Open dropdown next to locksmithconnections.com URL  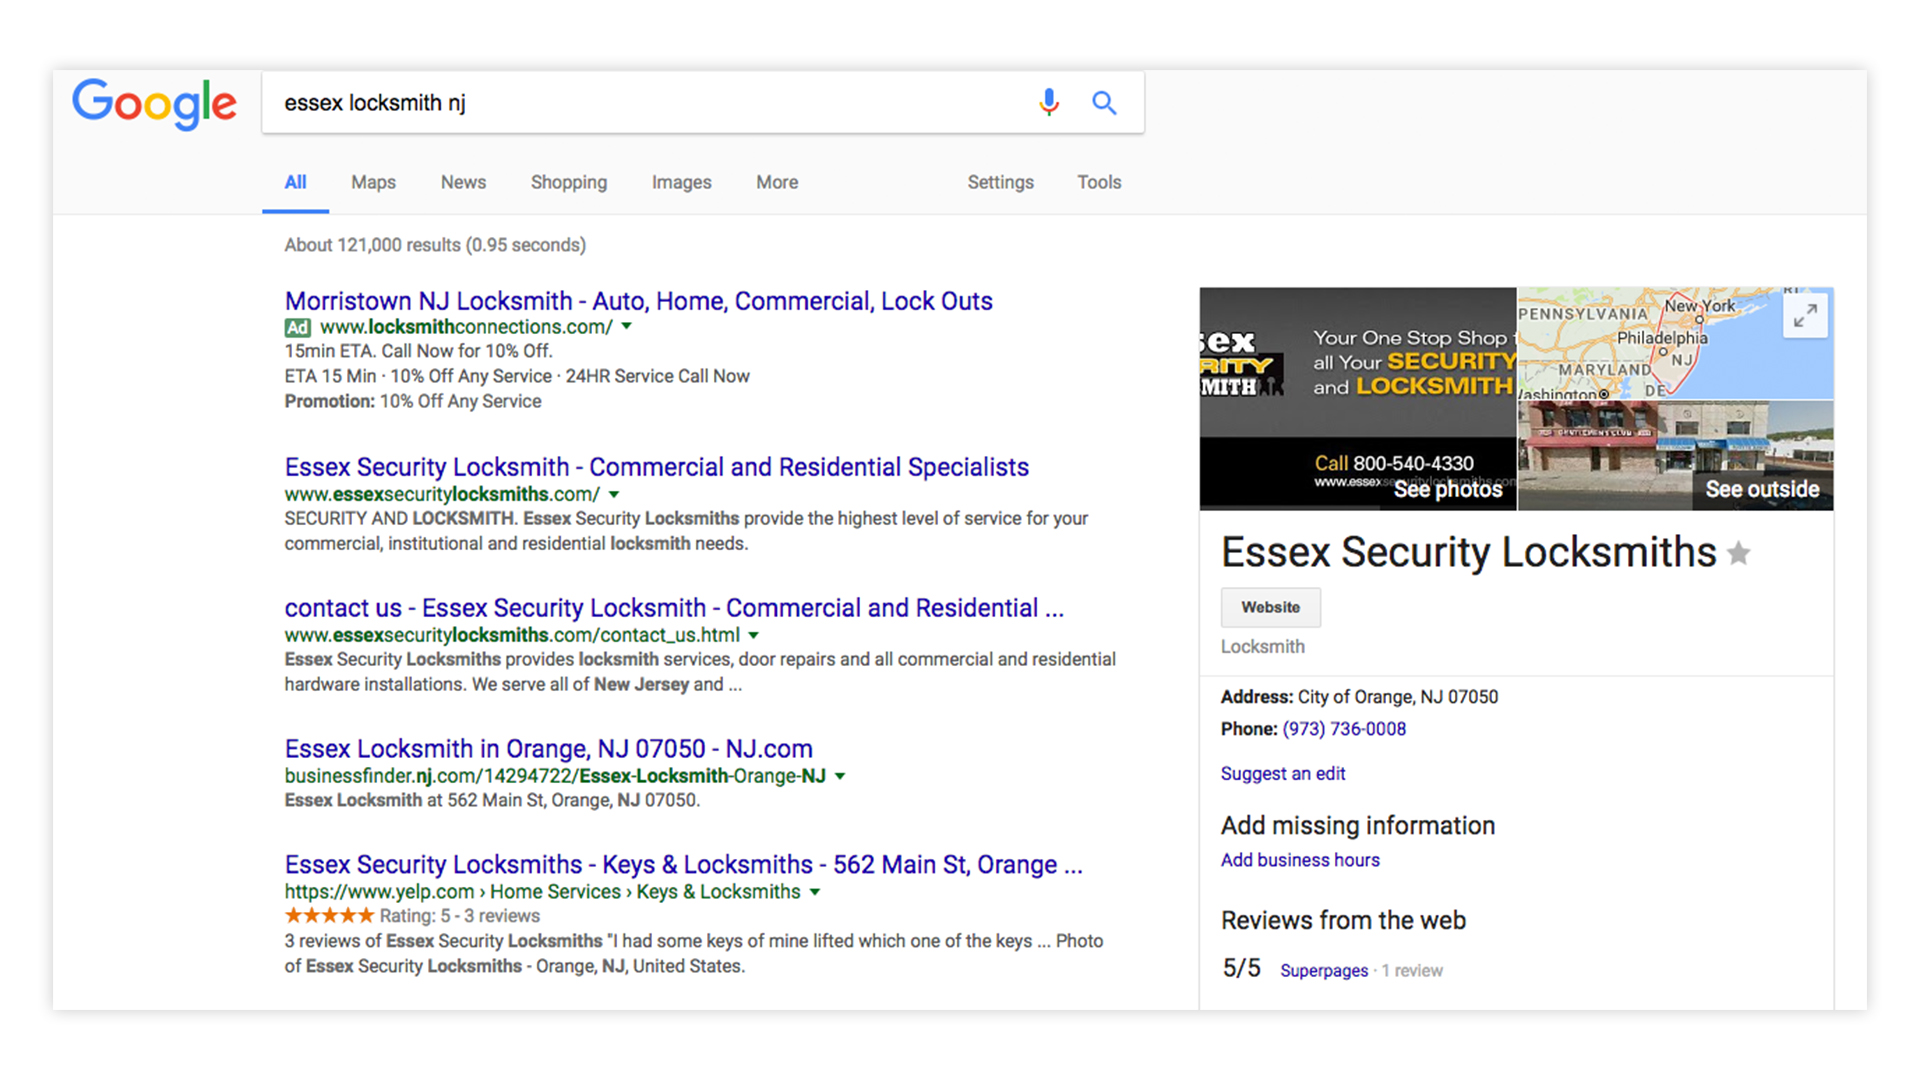(x=627, y=327)
